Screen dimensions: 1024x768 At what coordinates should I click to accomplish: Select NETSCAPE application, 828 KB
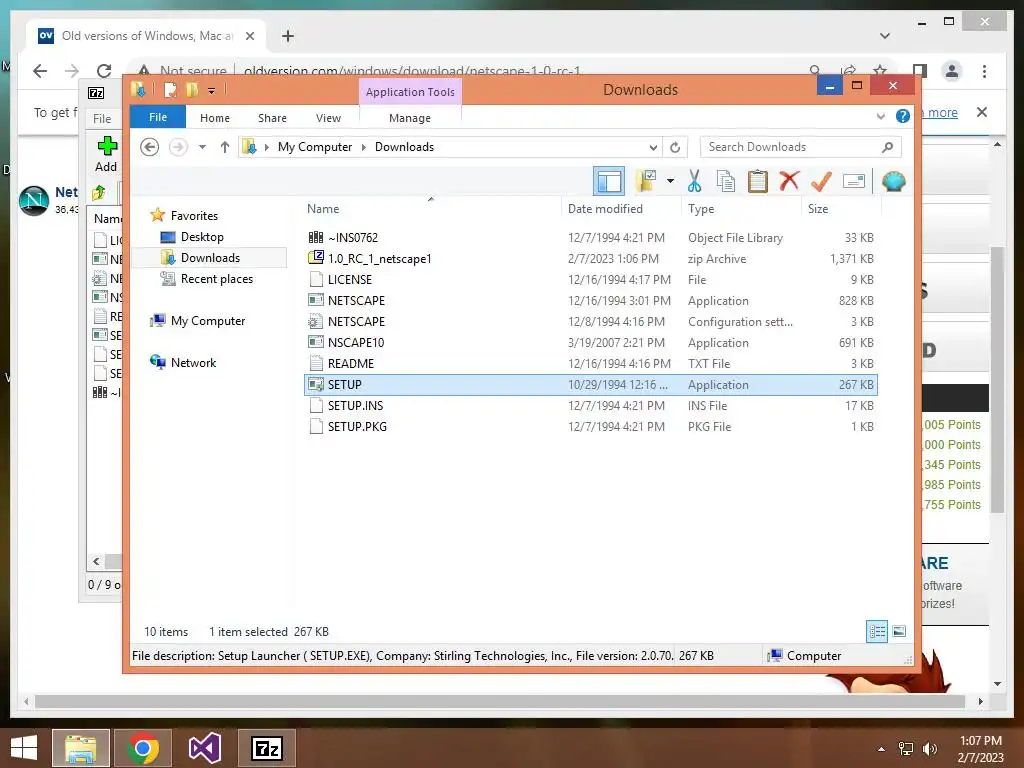point(591,300)
